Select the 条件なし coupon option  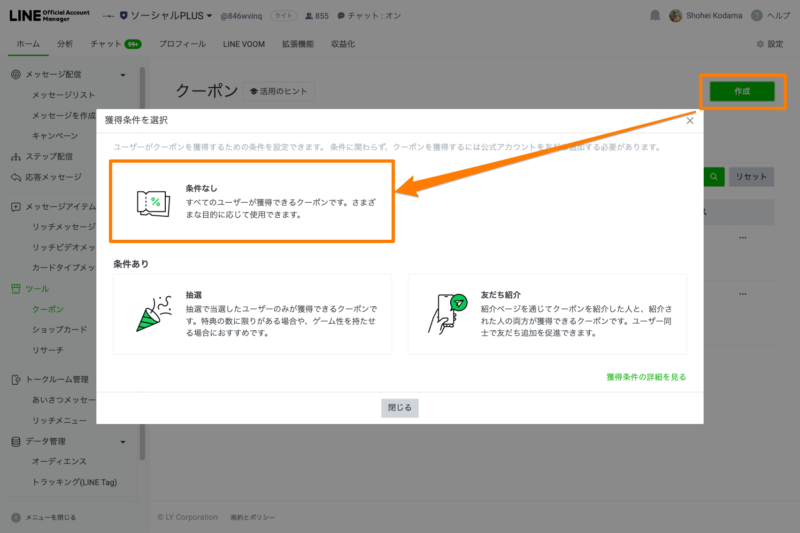click(x=252, y=201)
